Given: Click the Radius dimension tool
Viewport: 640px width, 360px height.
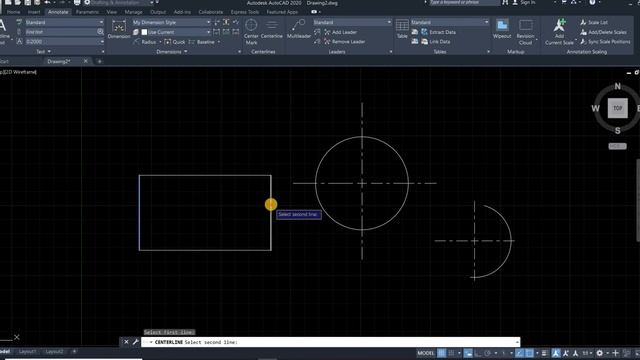Looking at the screenshot, I should click(x=144, y=42).
